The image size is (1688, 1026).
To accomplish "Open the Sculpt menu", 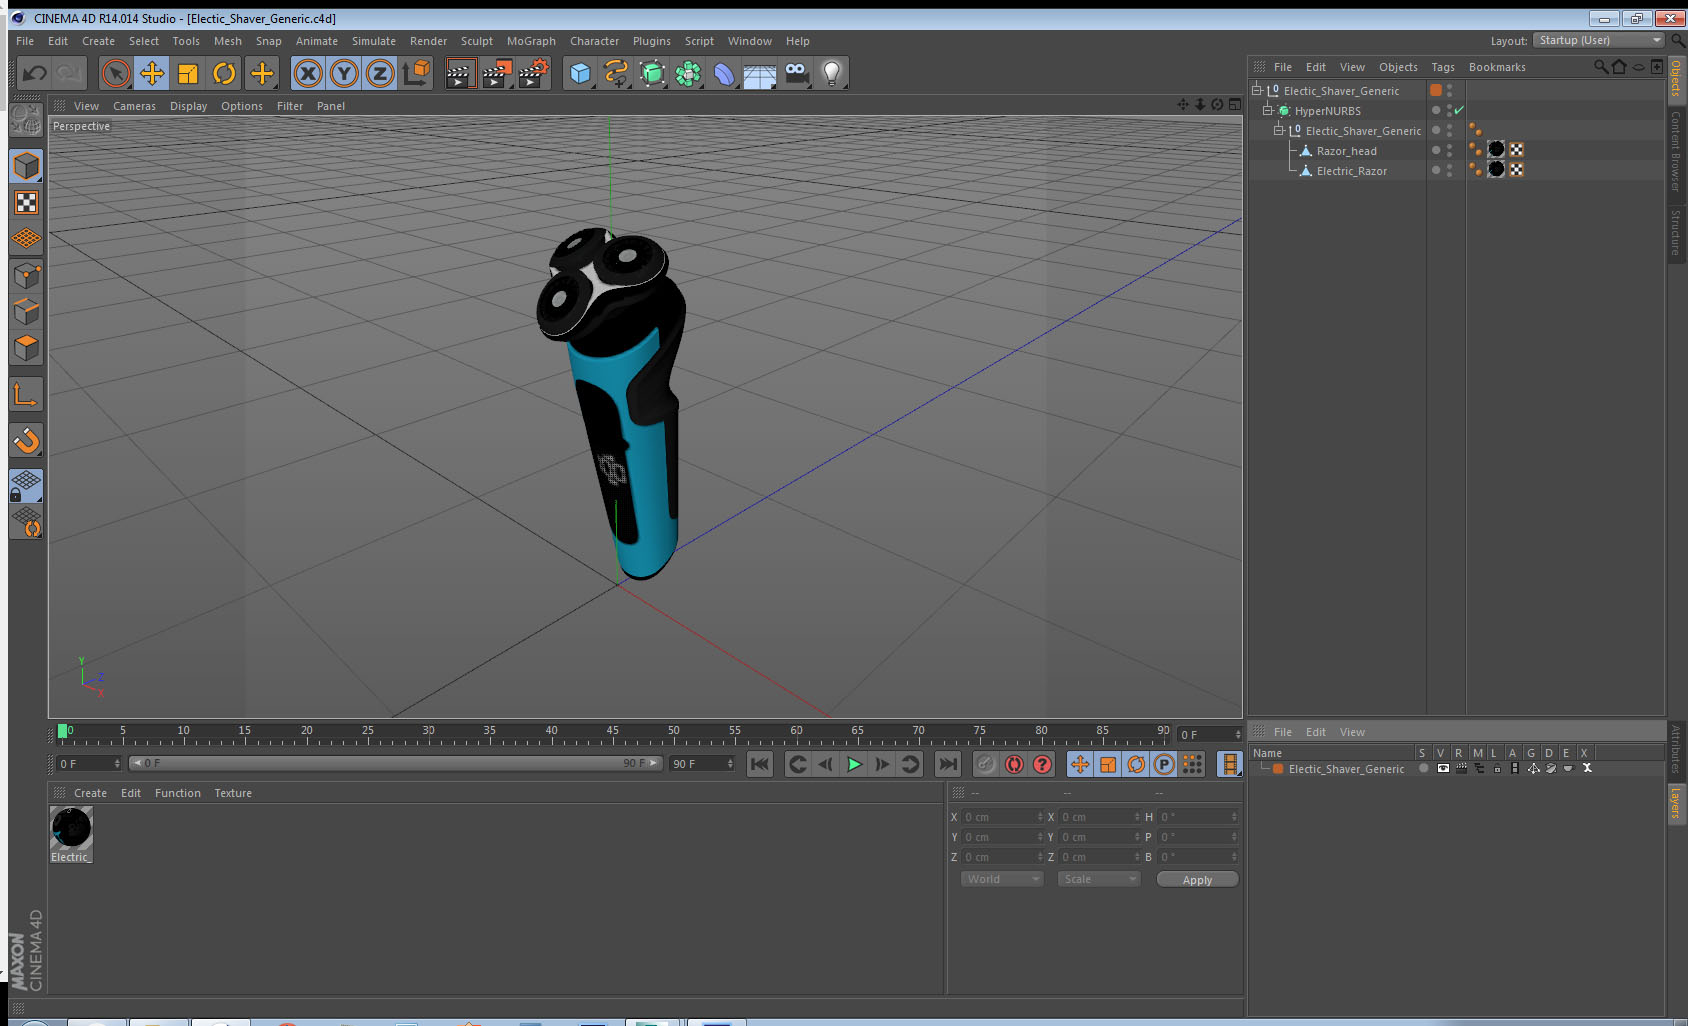I will pos(476,41).
